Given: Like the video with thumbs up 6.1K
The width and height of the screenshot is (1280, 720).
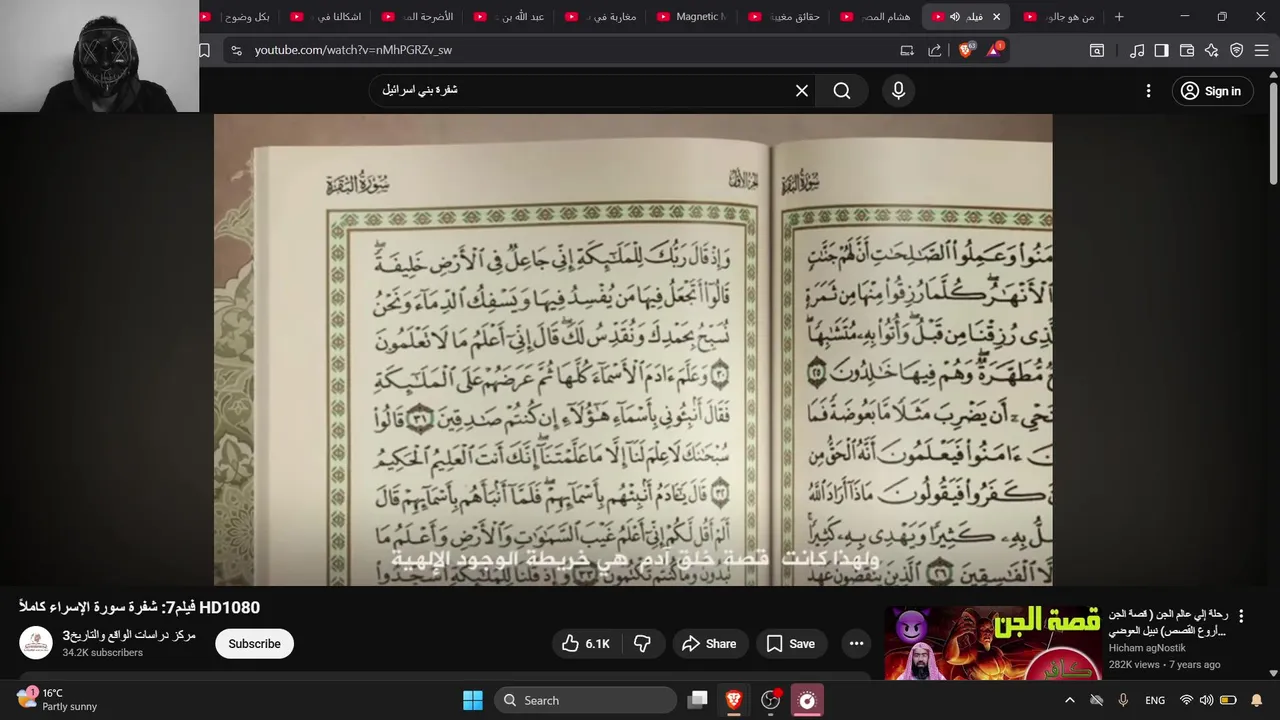Looking at the screenshot, I should [x=586, y=644].
